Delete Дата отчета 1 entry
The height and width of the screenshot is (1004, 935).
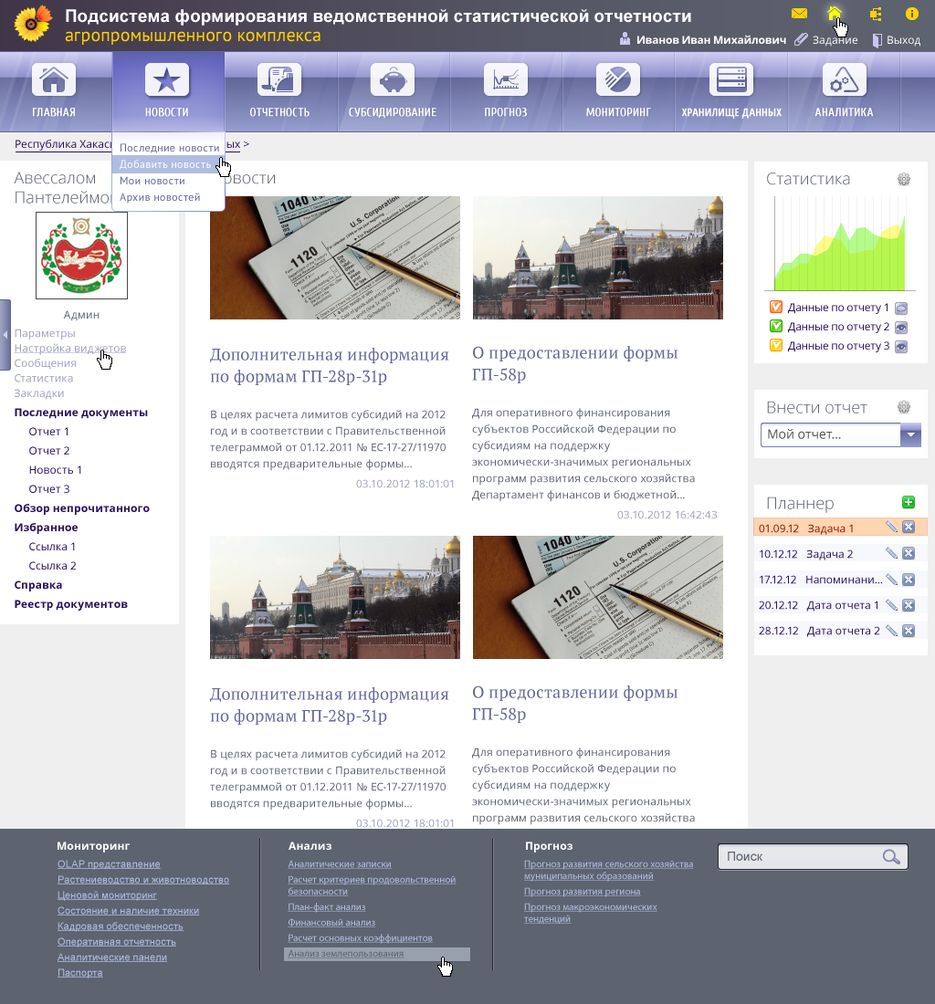pos(908,605)
